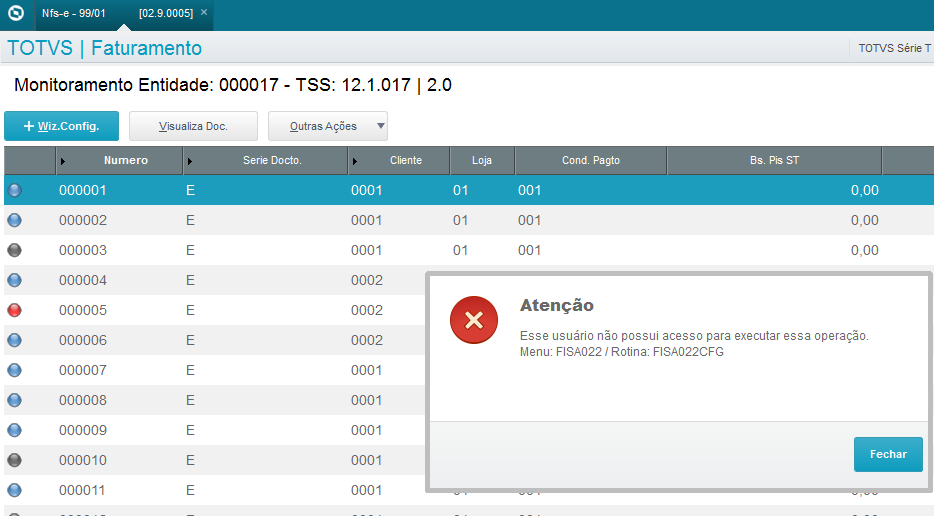Image resolution: width=934 pixels, height=516 pixels.
Task: Select document number 000005
Action: point(83,310)
